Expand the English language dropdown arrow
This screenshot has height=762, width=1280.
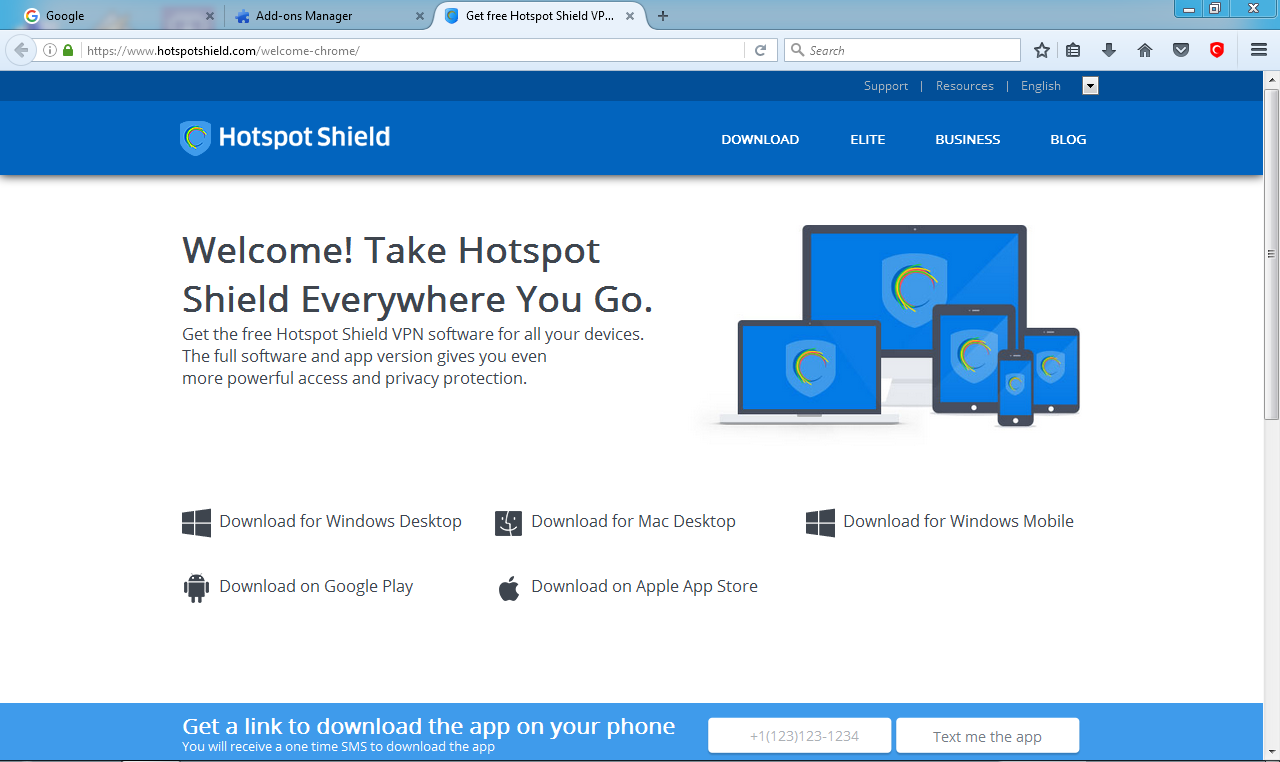point(1090,86)
